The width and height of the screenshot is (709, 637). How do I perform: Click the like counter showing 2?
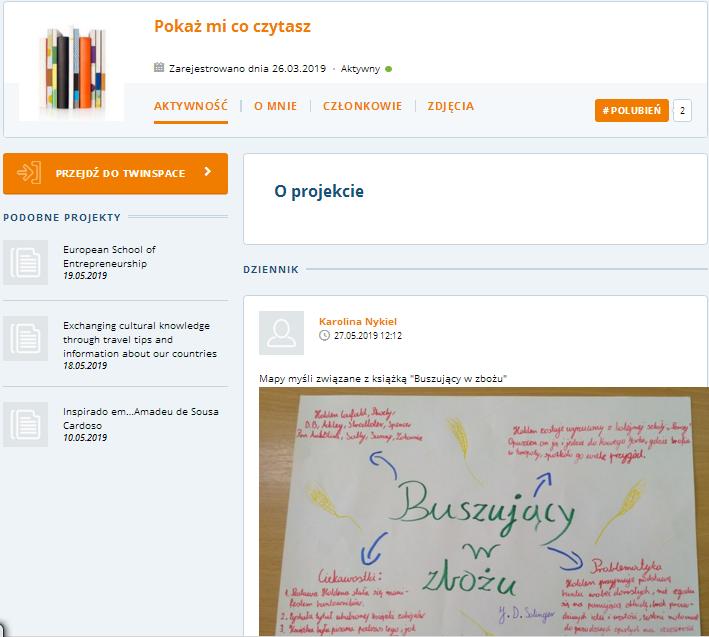tap(682, 110)
